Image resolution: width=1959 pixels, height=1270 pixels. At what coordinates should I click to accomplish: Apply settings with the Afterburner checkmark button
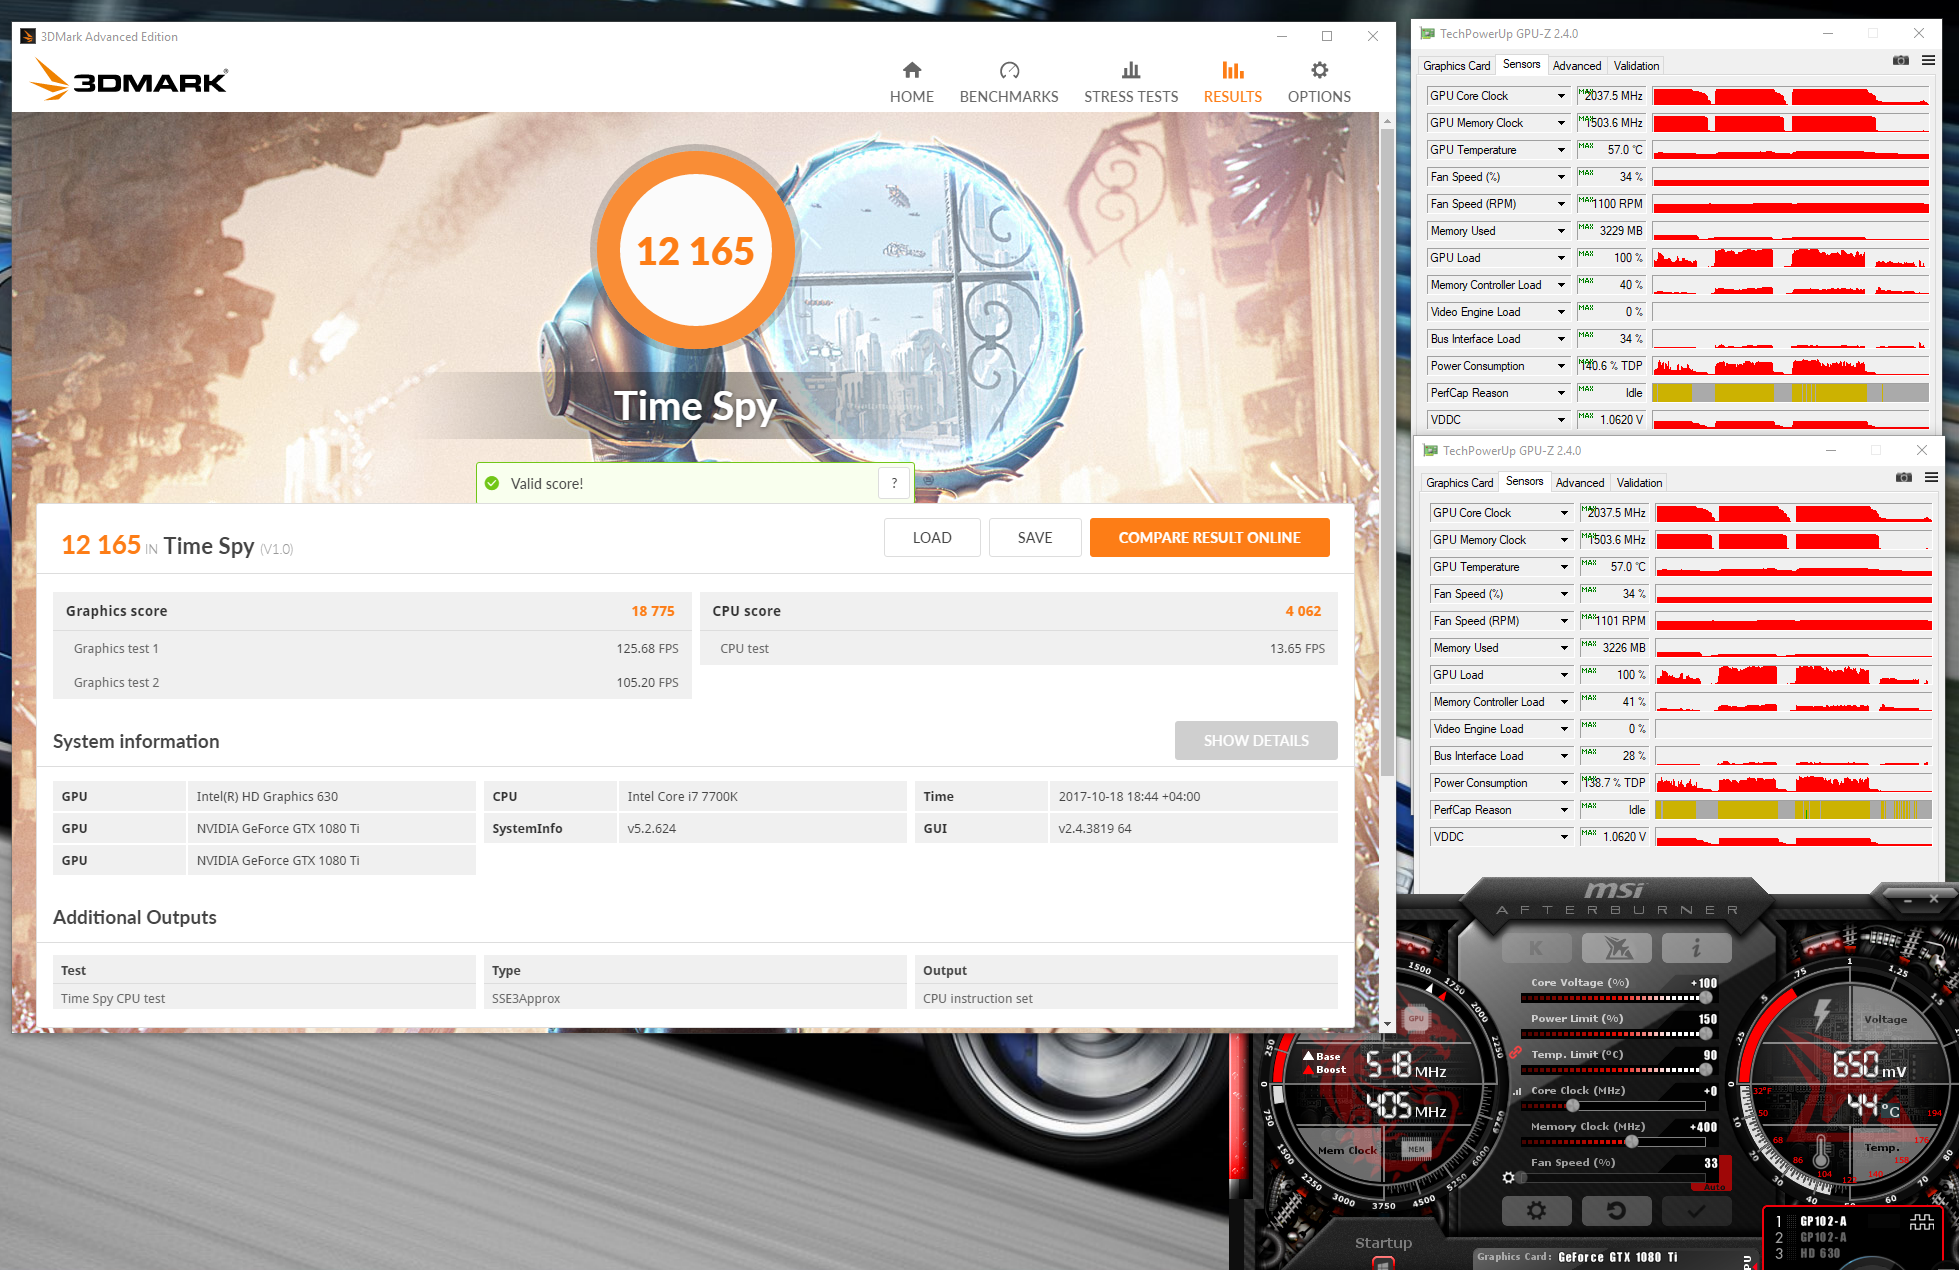coord(1696,1211)
